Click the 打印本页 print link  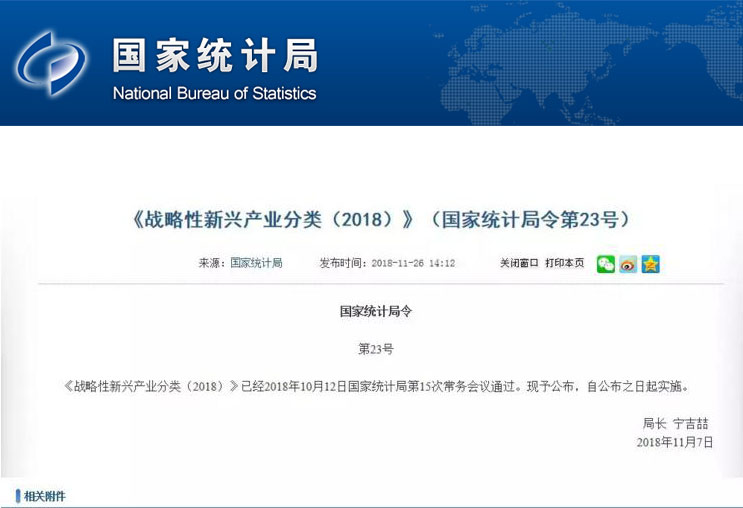tap(564, 263)
